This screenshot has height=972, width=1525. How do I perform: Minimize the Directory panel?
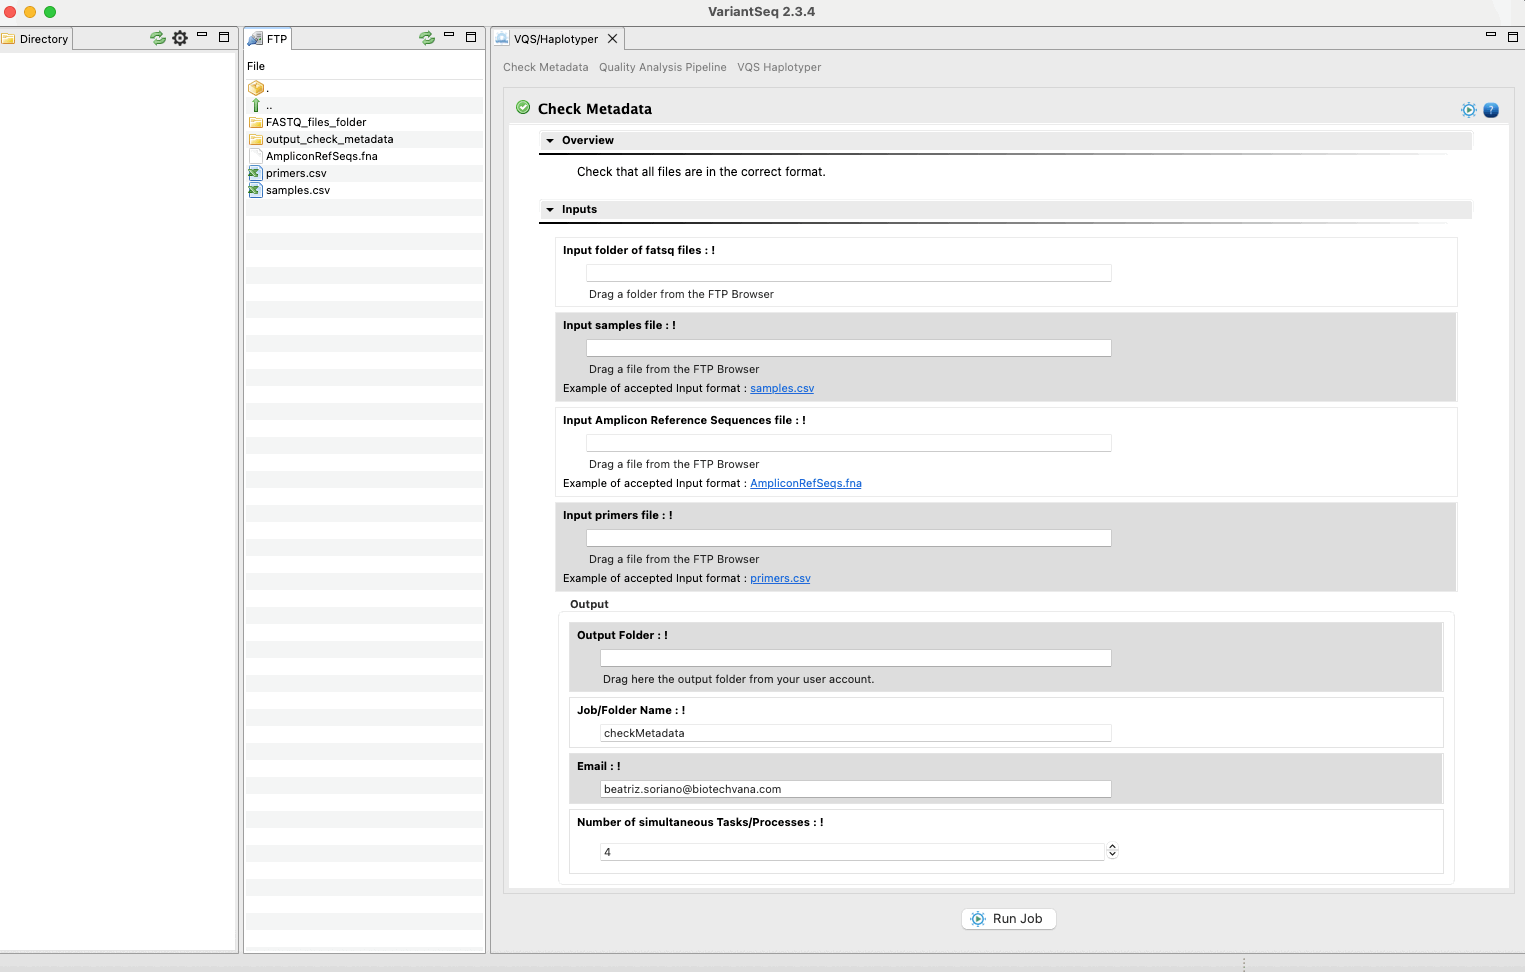pos(202,35)
